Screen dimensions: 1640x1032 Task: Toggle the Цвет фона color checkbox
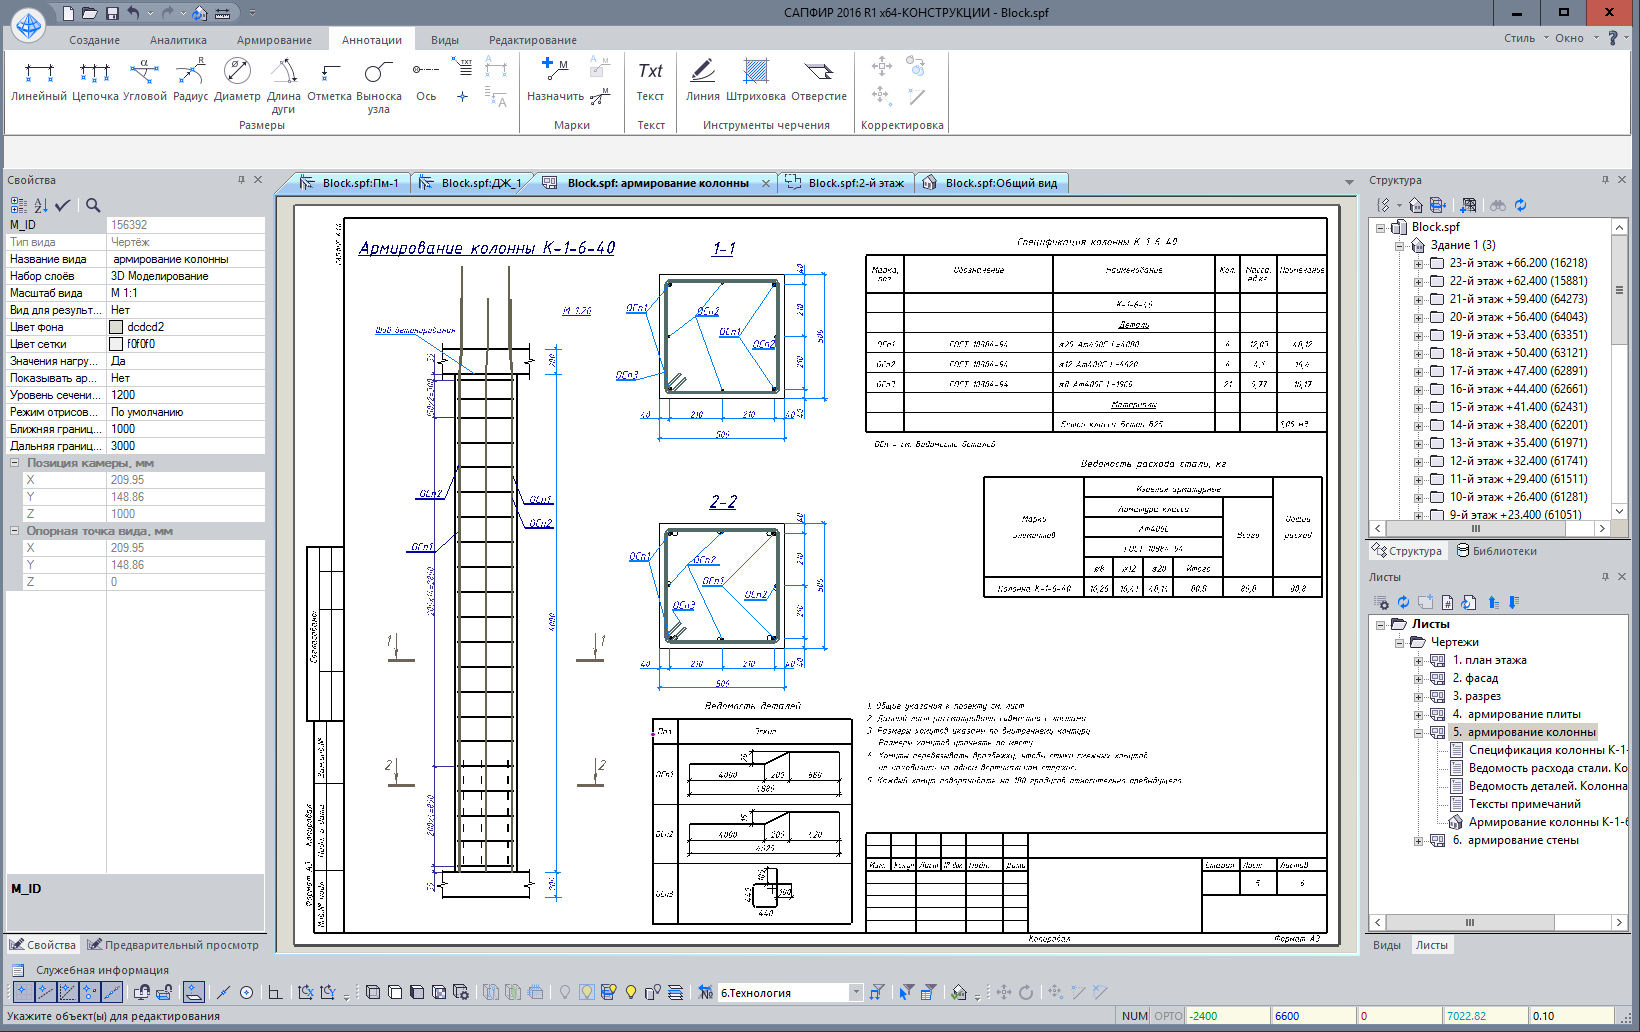(x=116, y=327)
